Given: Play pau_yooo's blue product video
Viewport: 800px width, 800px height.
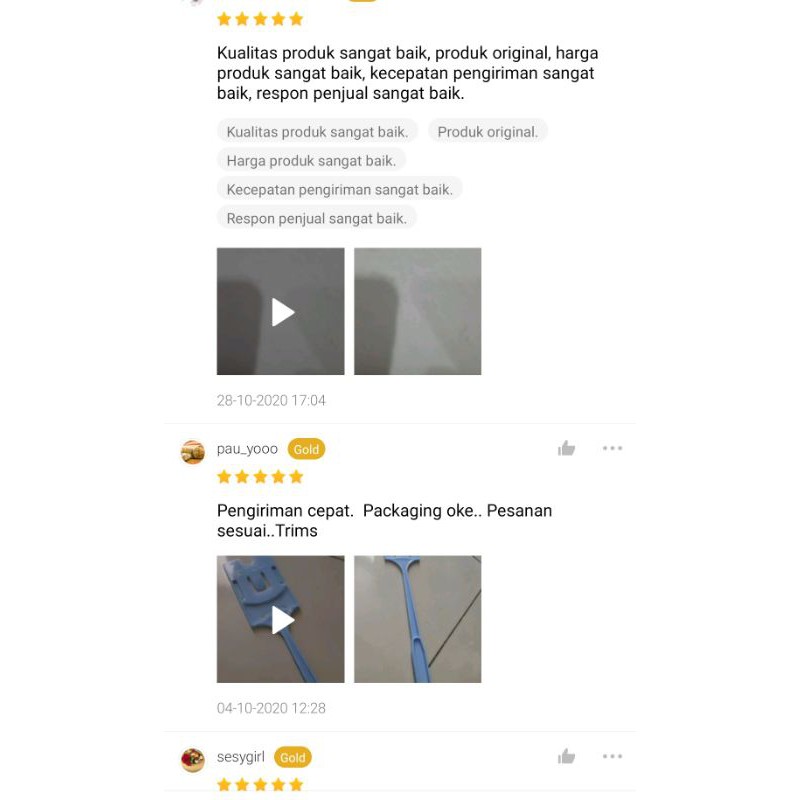Looking at the screenshot, I should click(x=281, y=619).
